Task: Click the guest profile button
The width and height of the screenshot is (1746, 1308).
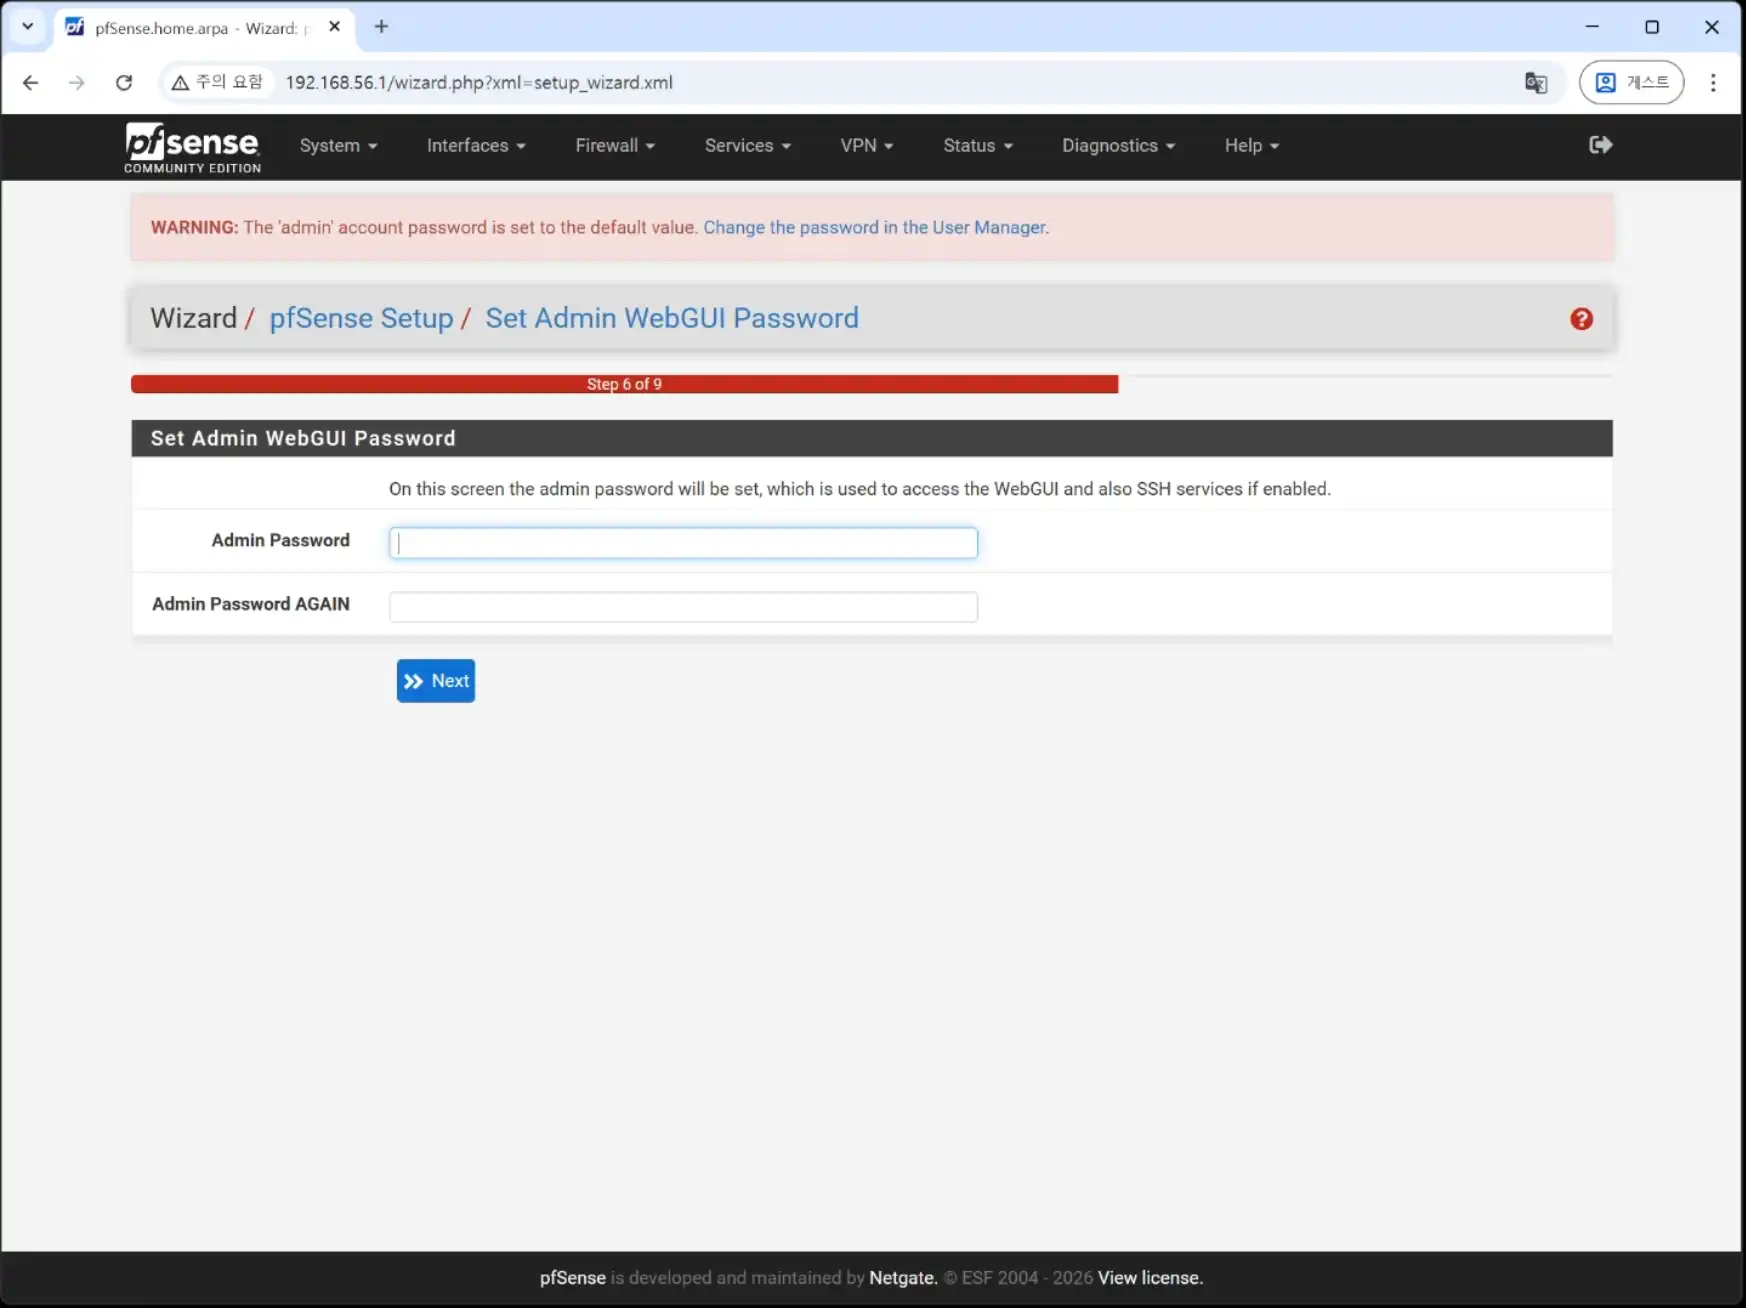Action: tap(1631, 83)
